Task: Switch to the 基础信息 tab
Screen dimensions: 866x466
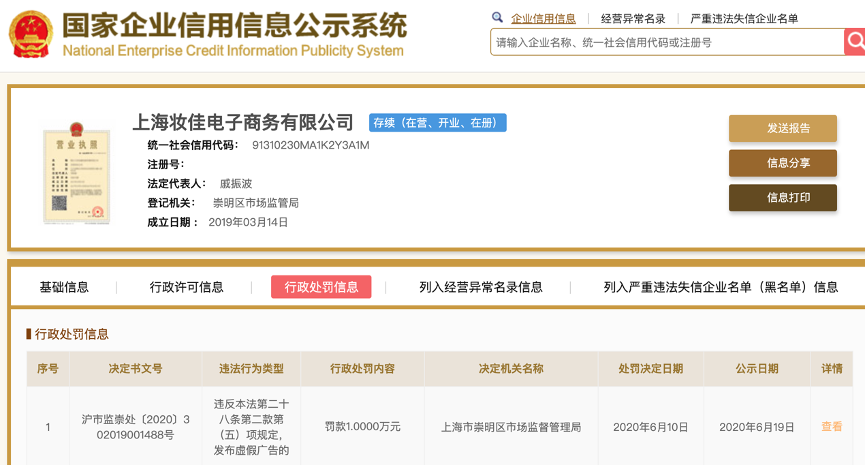Action: click(x=64, y=287)
